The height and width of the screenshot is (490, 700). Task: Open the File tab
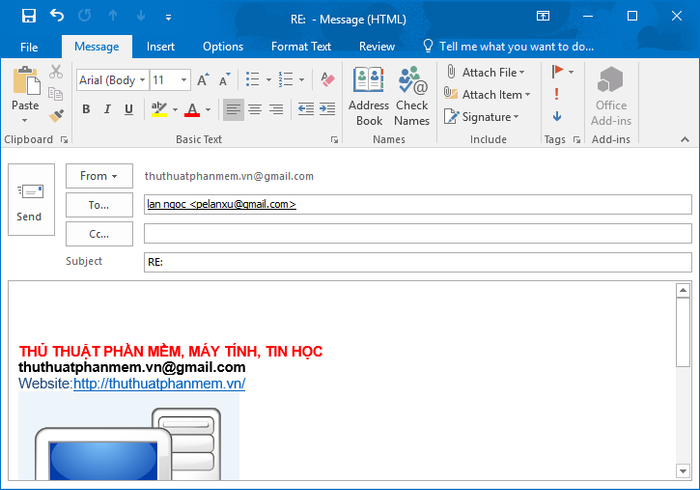coord(29,47)
